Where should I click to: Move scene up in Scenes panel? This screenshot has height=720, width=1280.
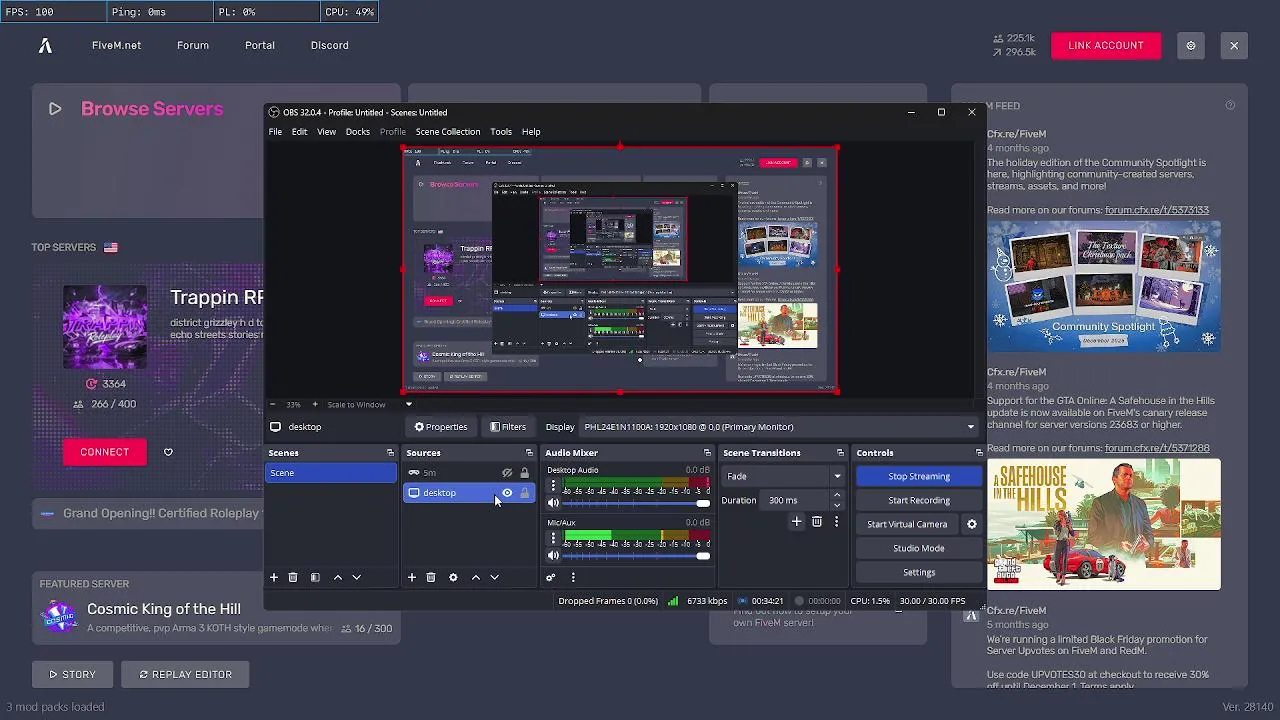click(x=338, y=577)
